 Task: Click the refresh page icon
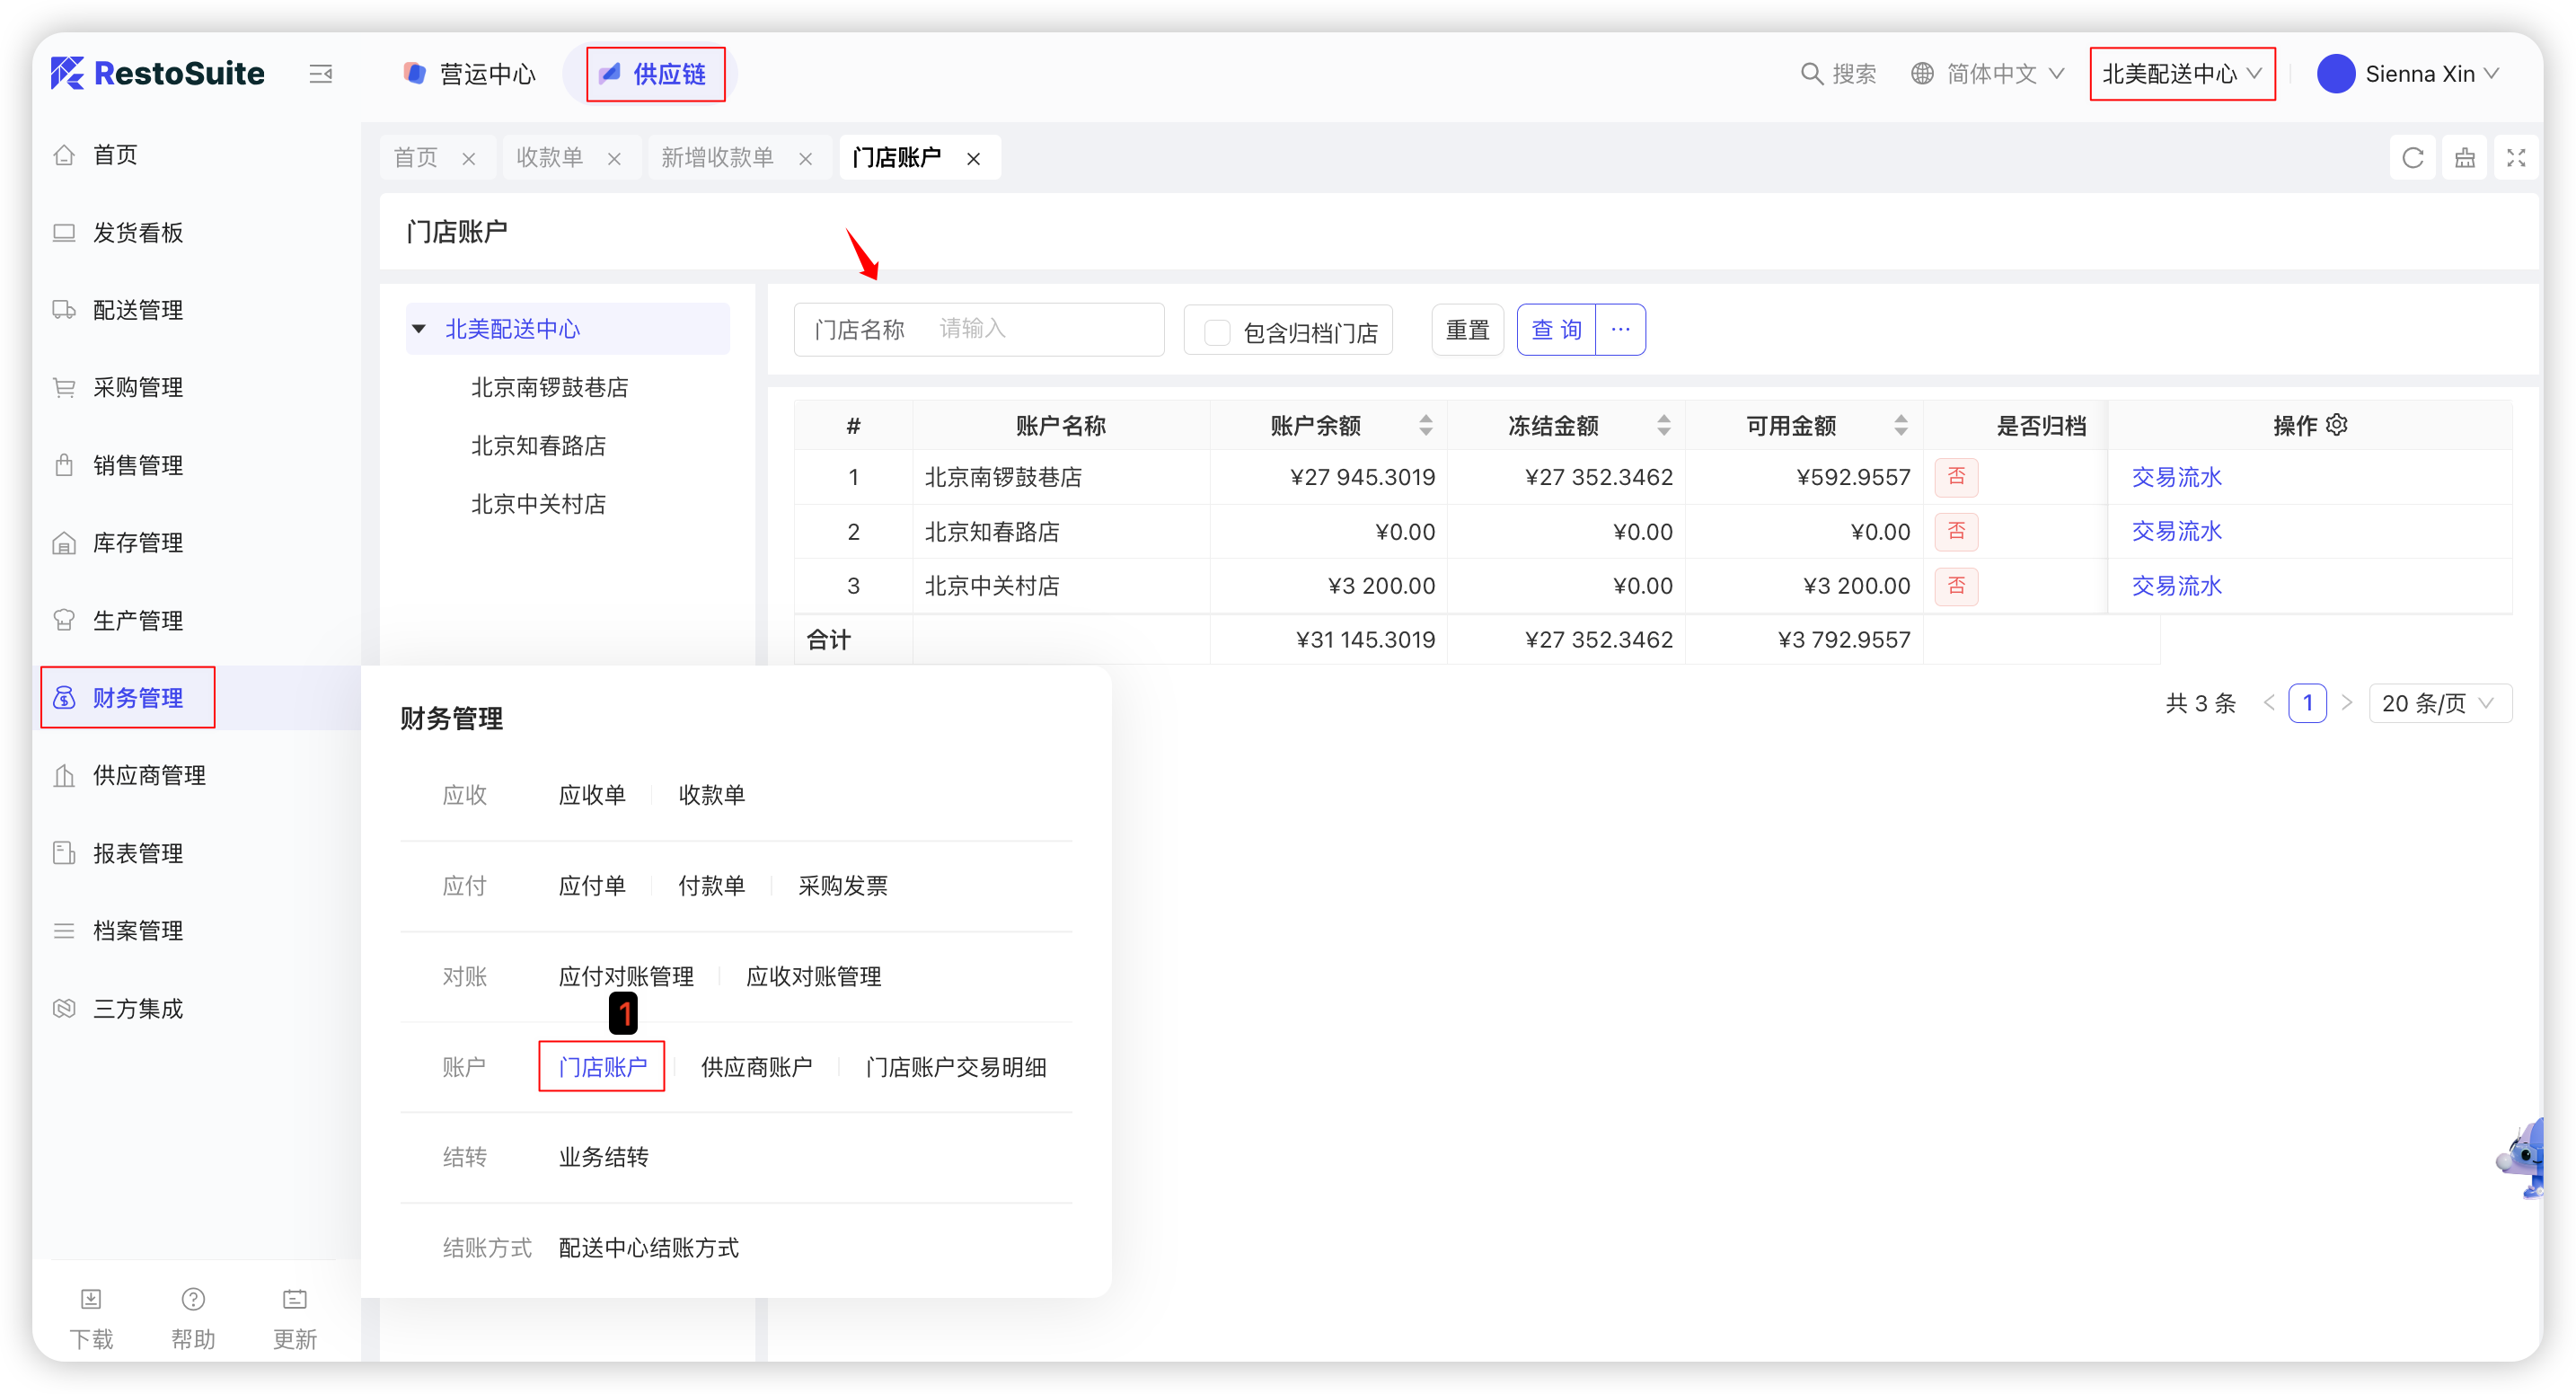pos(2412,158)
